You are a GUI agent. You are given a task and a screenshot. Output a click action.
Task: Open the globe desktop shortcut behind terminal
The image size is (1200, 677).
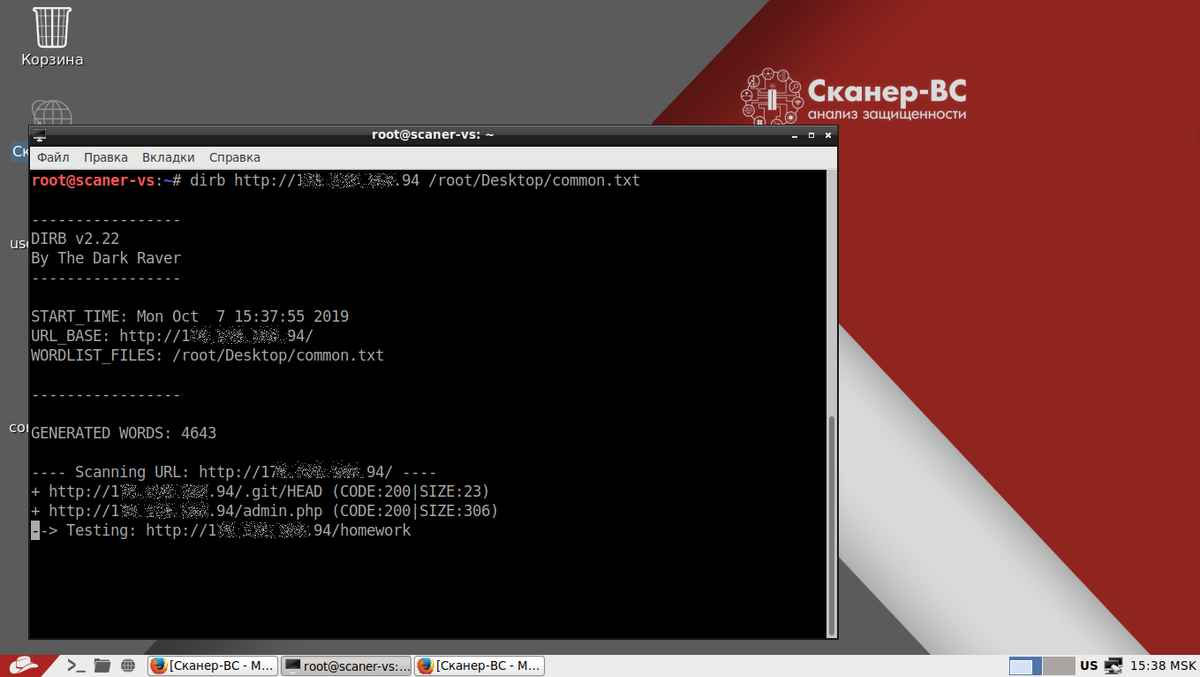(51, 112)
